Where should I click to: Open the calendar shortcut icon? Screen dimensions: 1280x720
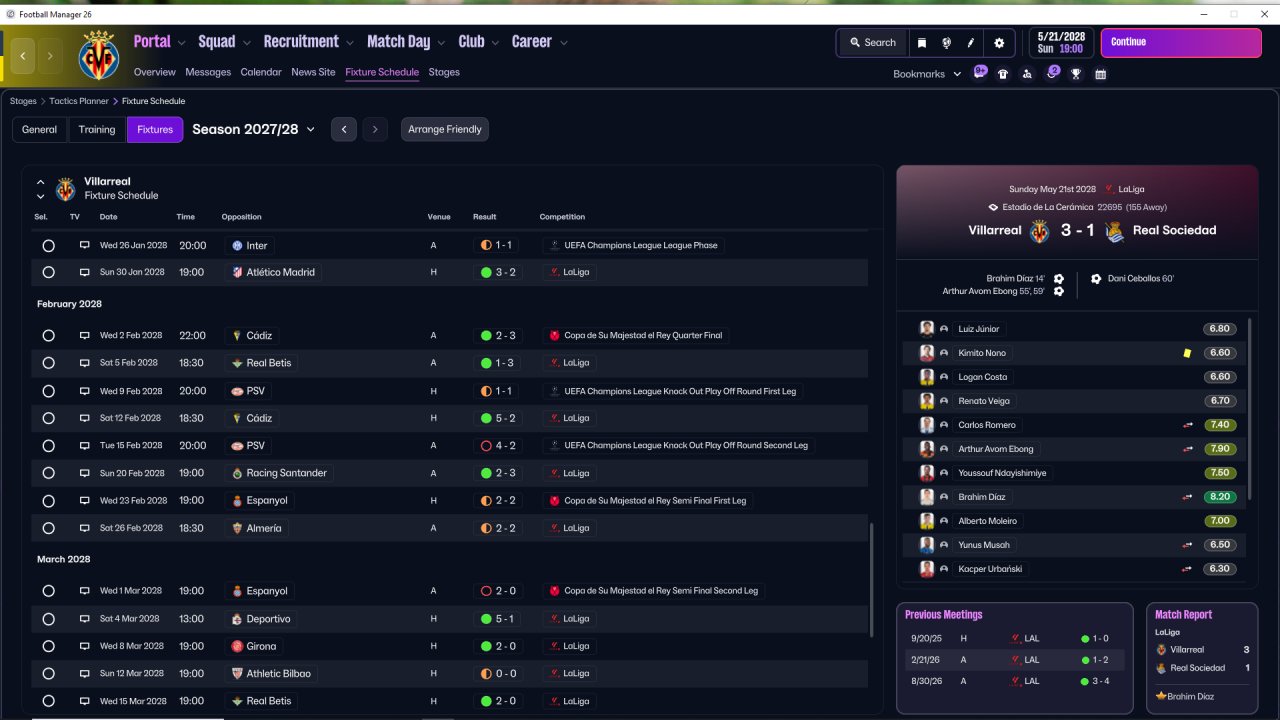[x=1100, y=74]
